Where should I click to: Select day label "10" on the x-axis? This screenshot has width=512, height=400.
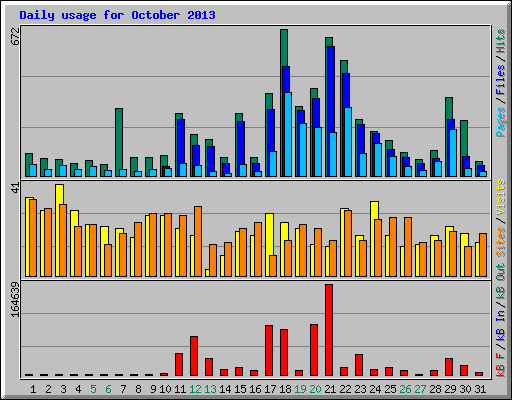point(165,389)
